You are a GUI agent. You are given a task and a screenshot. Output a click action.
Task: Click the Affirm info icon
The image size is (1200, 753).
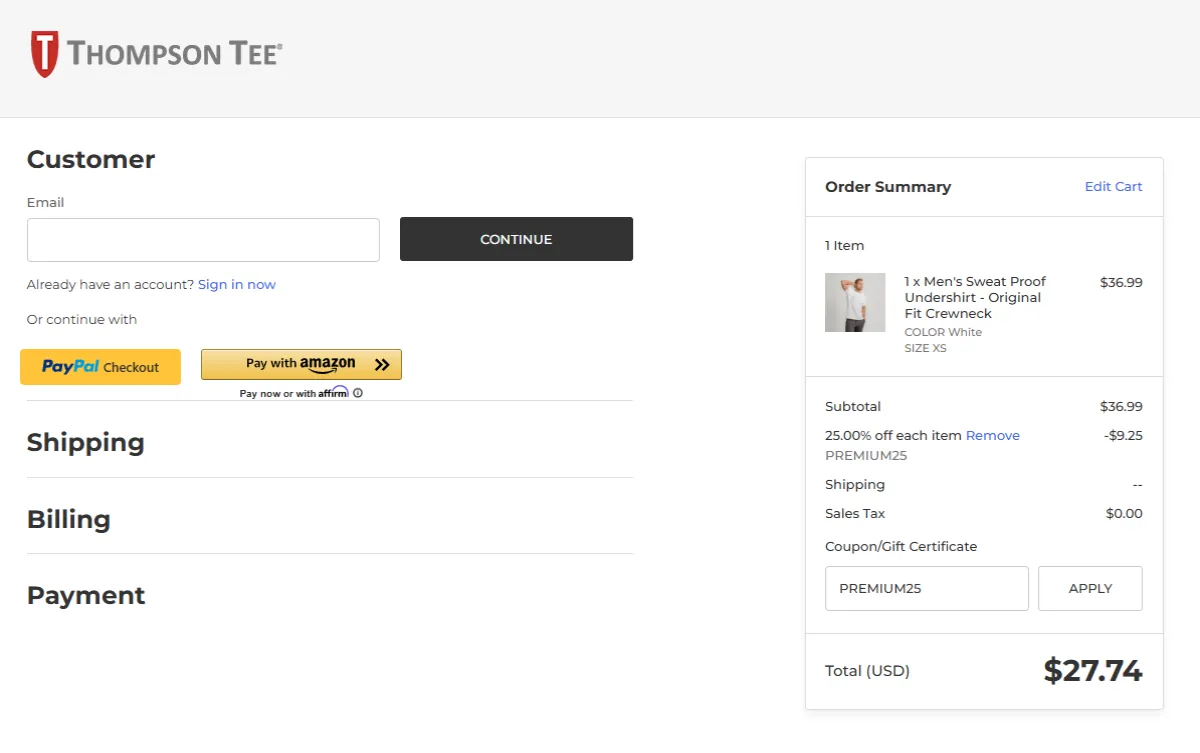coord(357,392)
